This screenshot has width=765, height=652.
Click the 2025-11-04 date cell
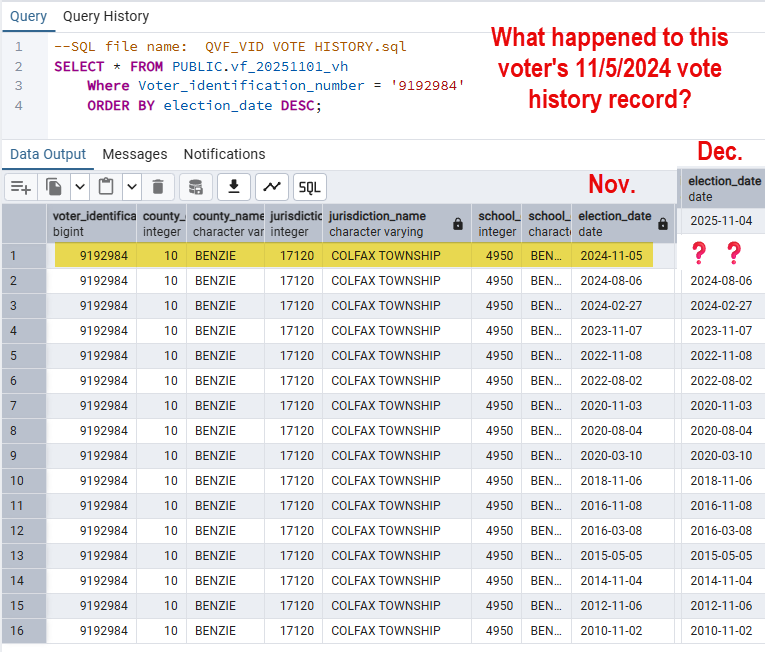[721, 221]
